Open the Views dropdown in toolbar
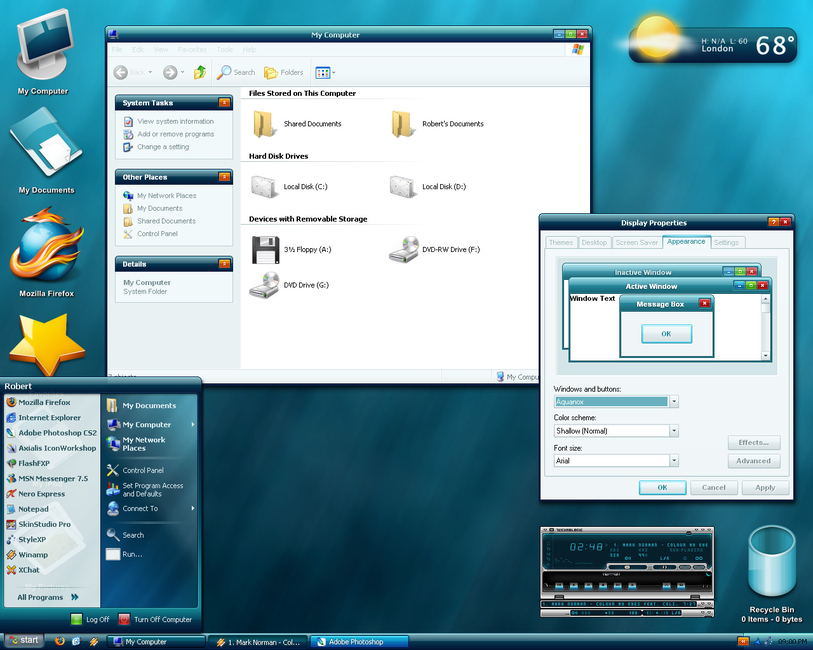Image resolution: width=813 pixels, height=650 pixels. [325, 73]
